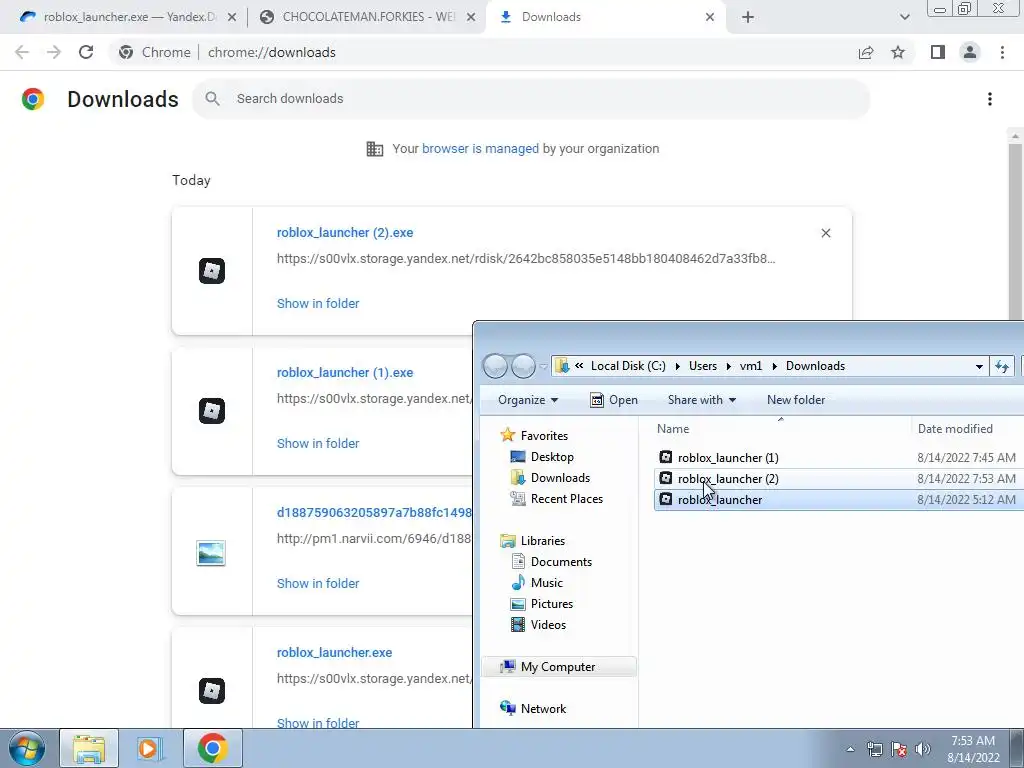Open the Downloads page more-actions menu
This screenshot has width=1024, height=768.
[990, 99]
